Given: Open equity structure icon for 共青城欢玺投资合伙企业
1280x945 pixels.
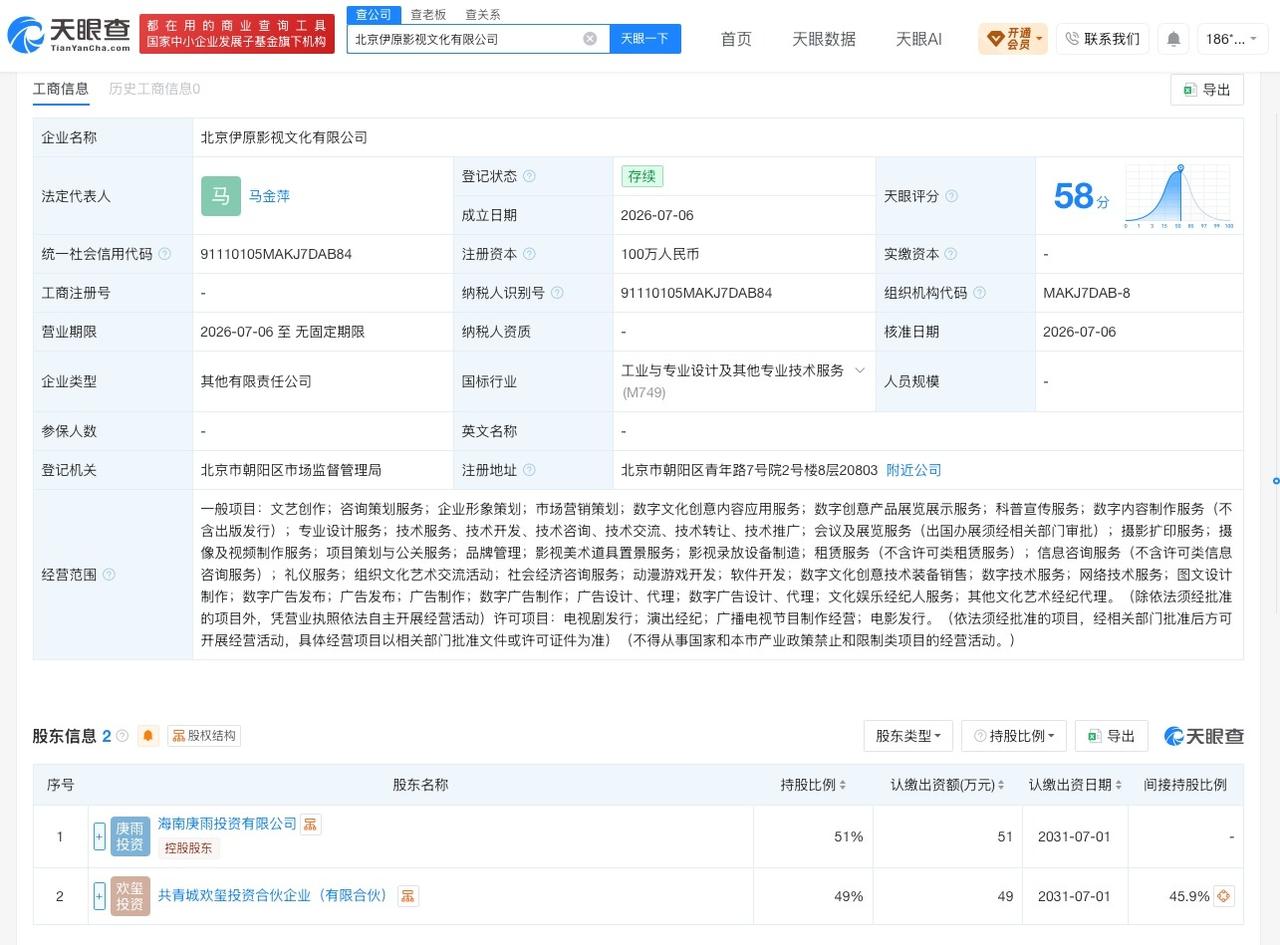Looking at the screenshot, I should 408,896.
